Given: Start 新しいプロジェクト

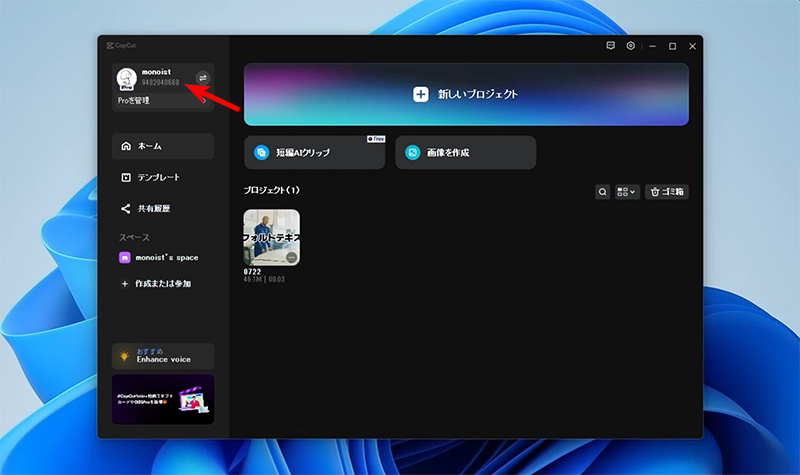Looking at the screenshot, I should [466, 94].
